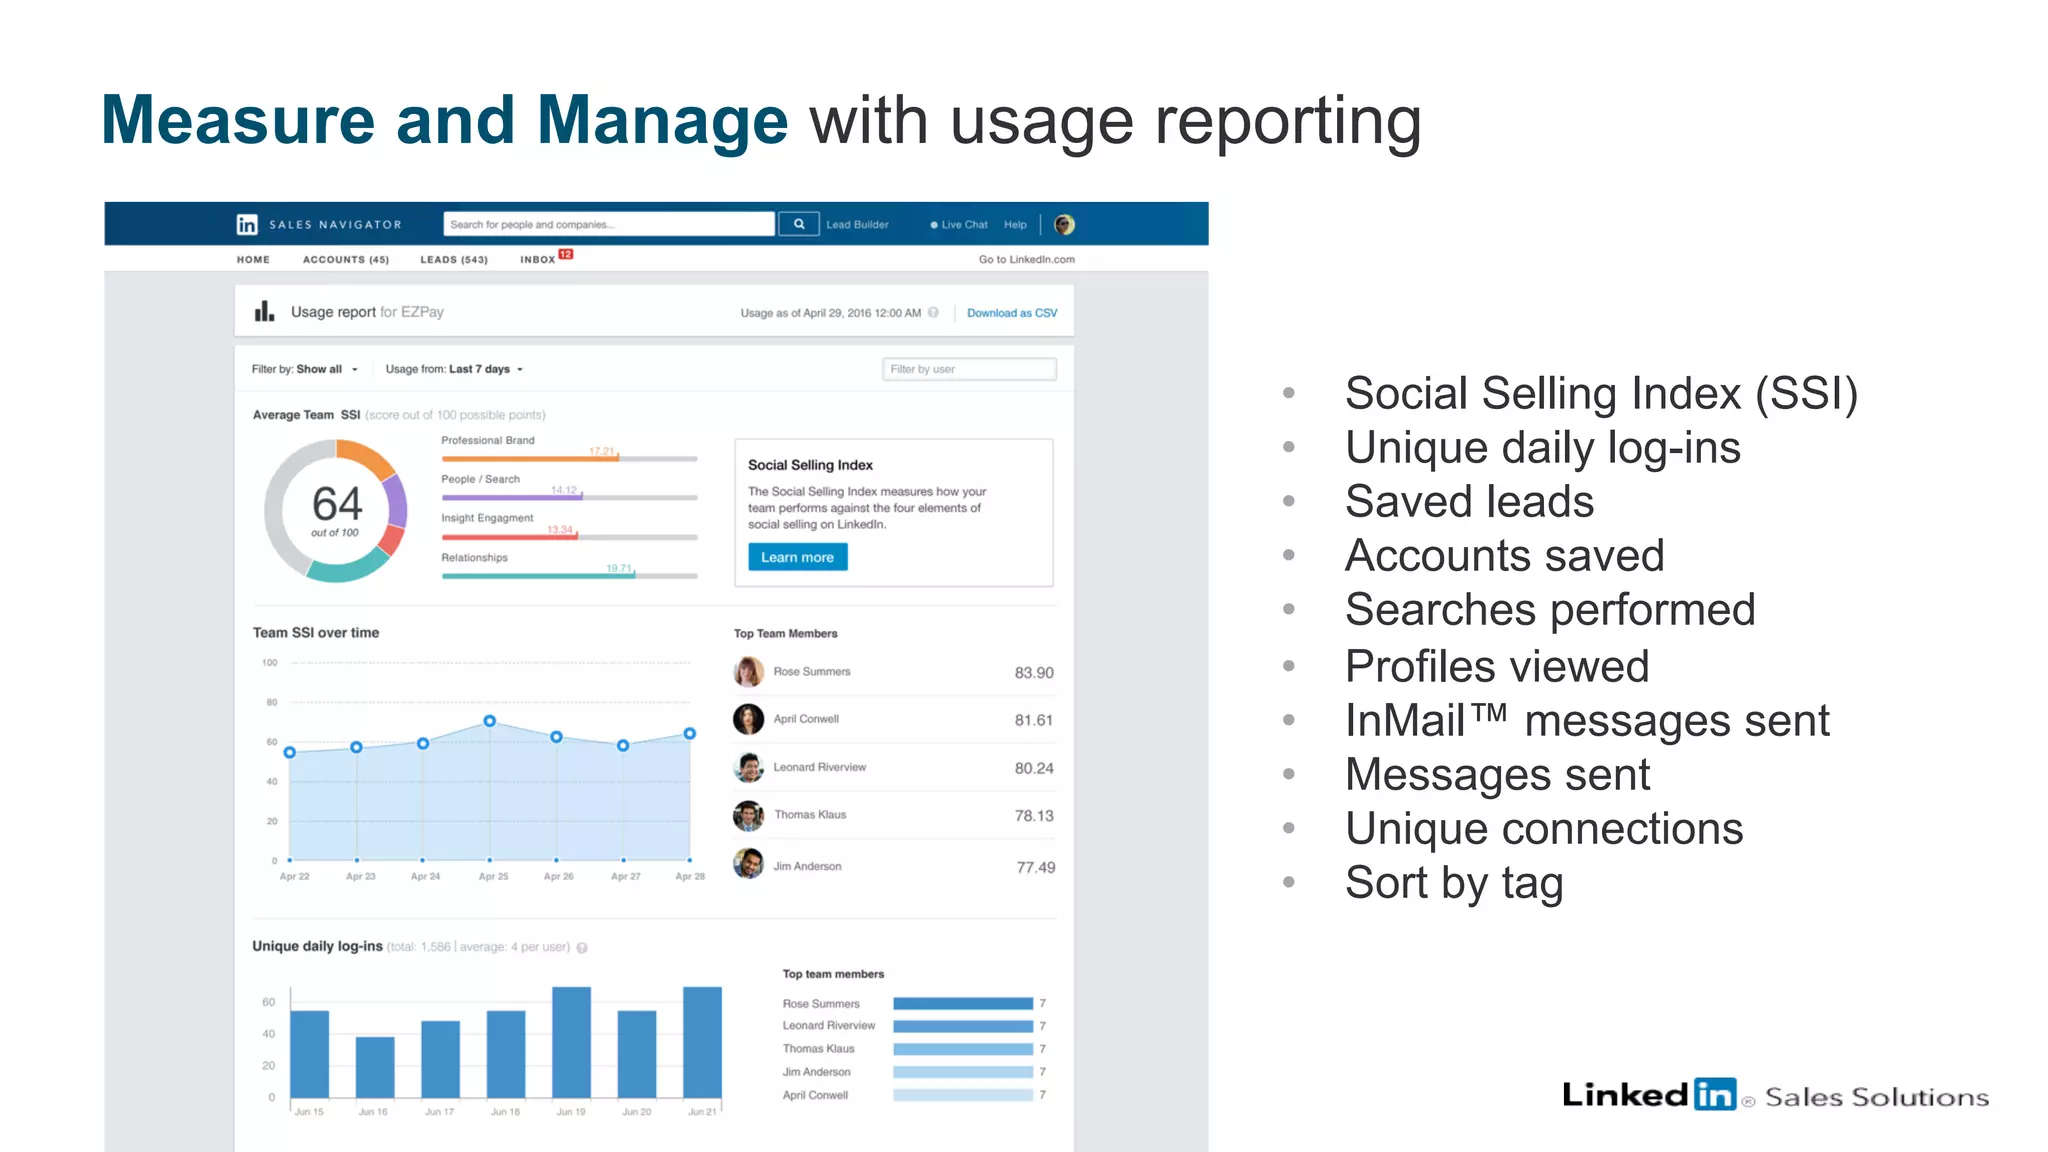Click the People / Search score bar

pyautogui.click(x=569, y=497)
